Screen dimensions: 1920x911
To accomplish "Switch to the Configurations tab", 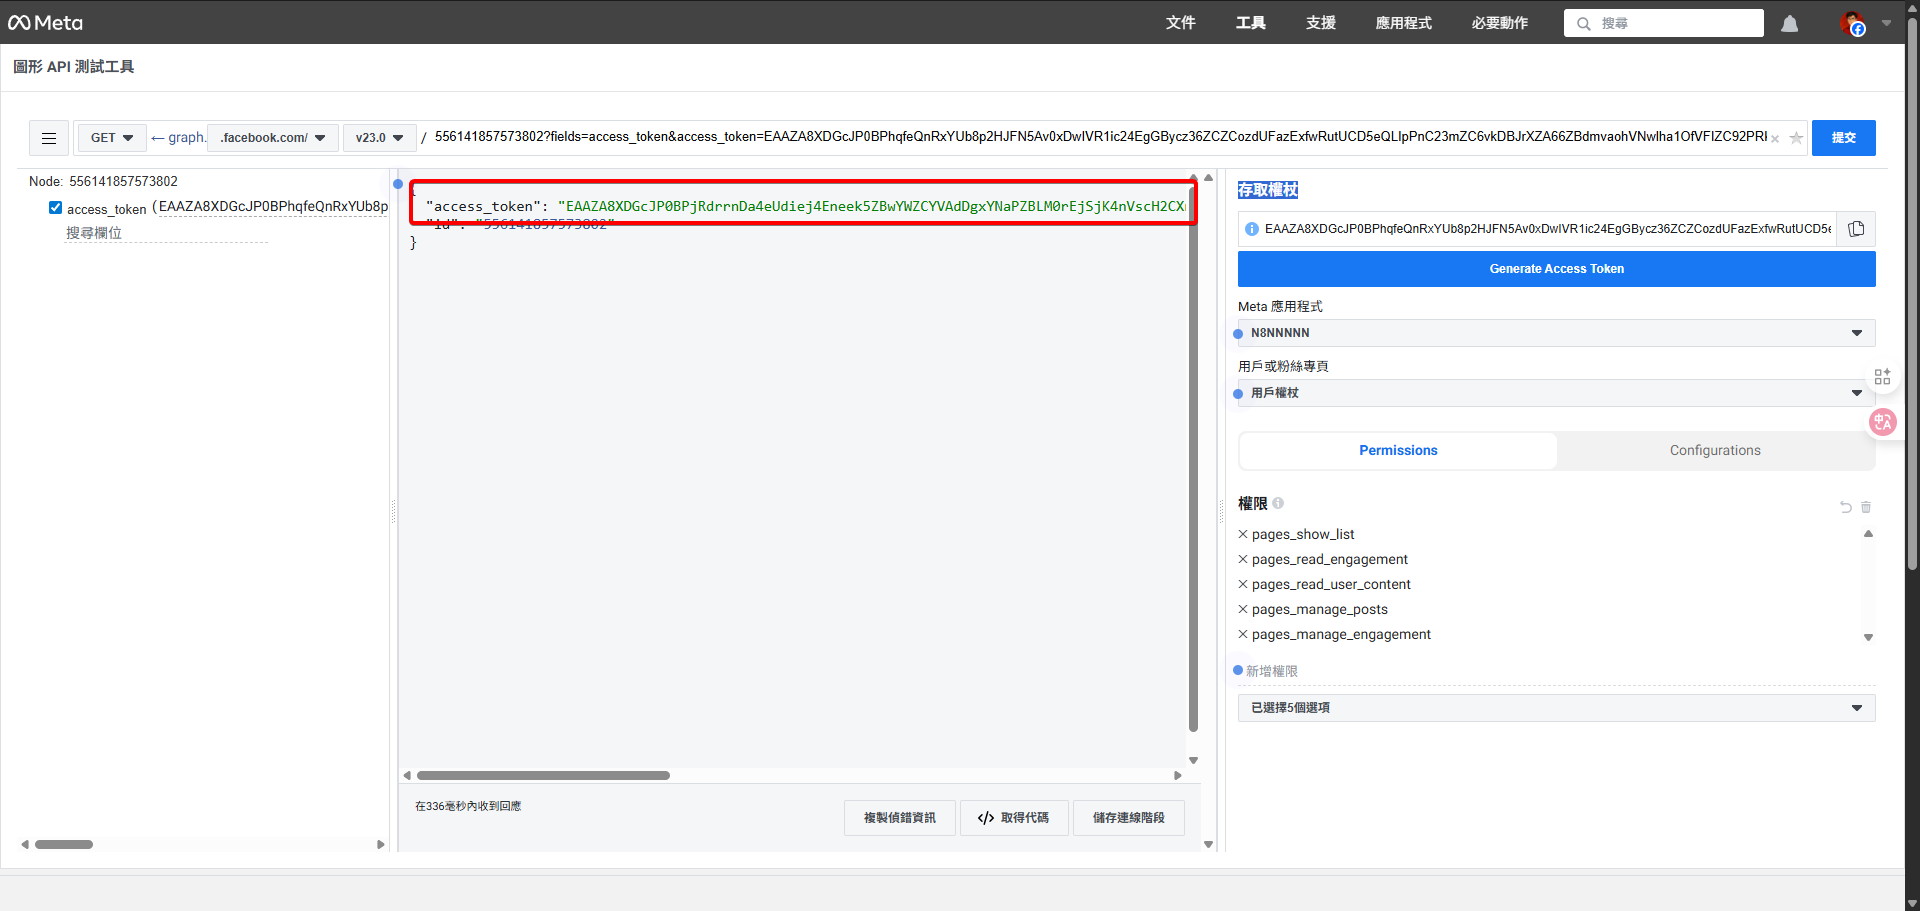I will [1714, 451].
